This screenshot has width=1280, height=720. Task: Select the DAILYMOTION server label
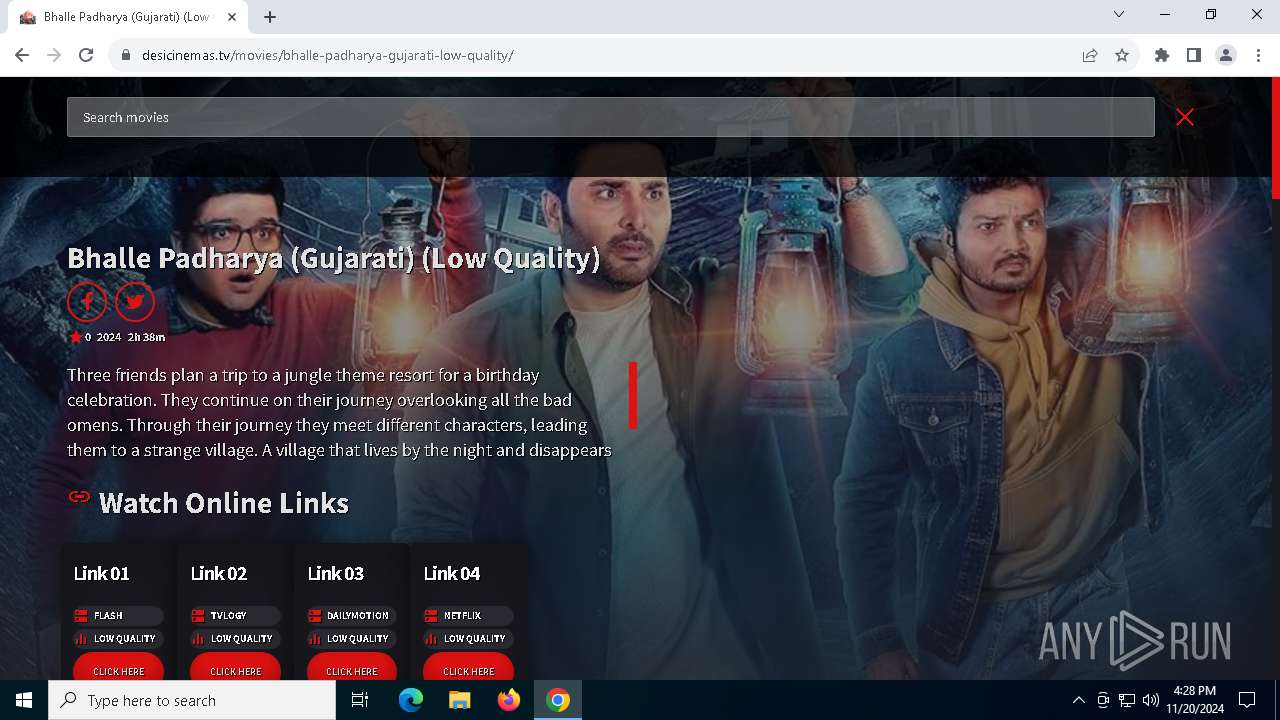352,615
